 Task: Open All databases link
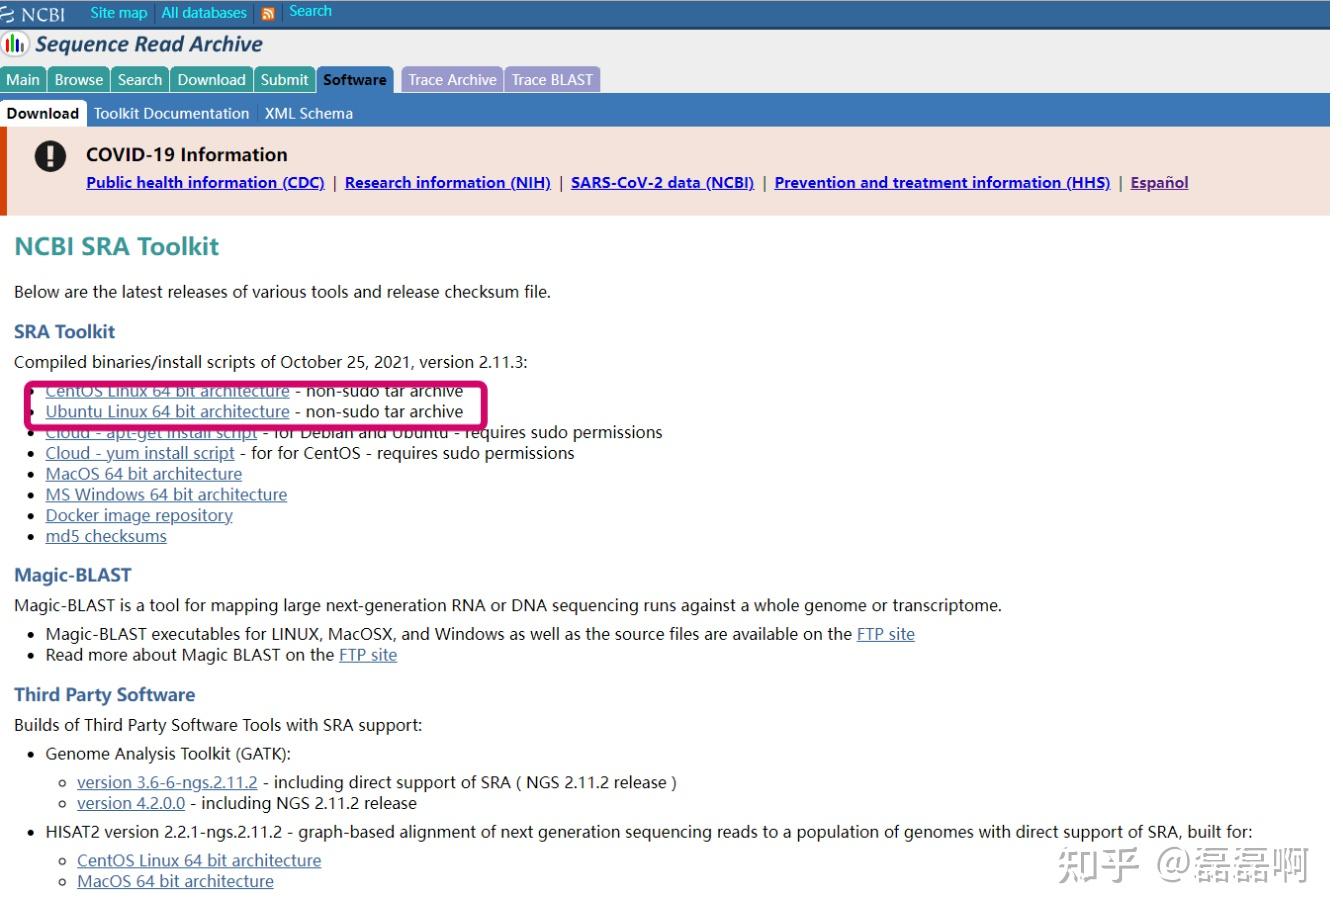[x=204, y=13]
